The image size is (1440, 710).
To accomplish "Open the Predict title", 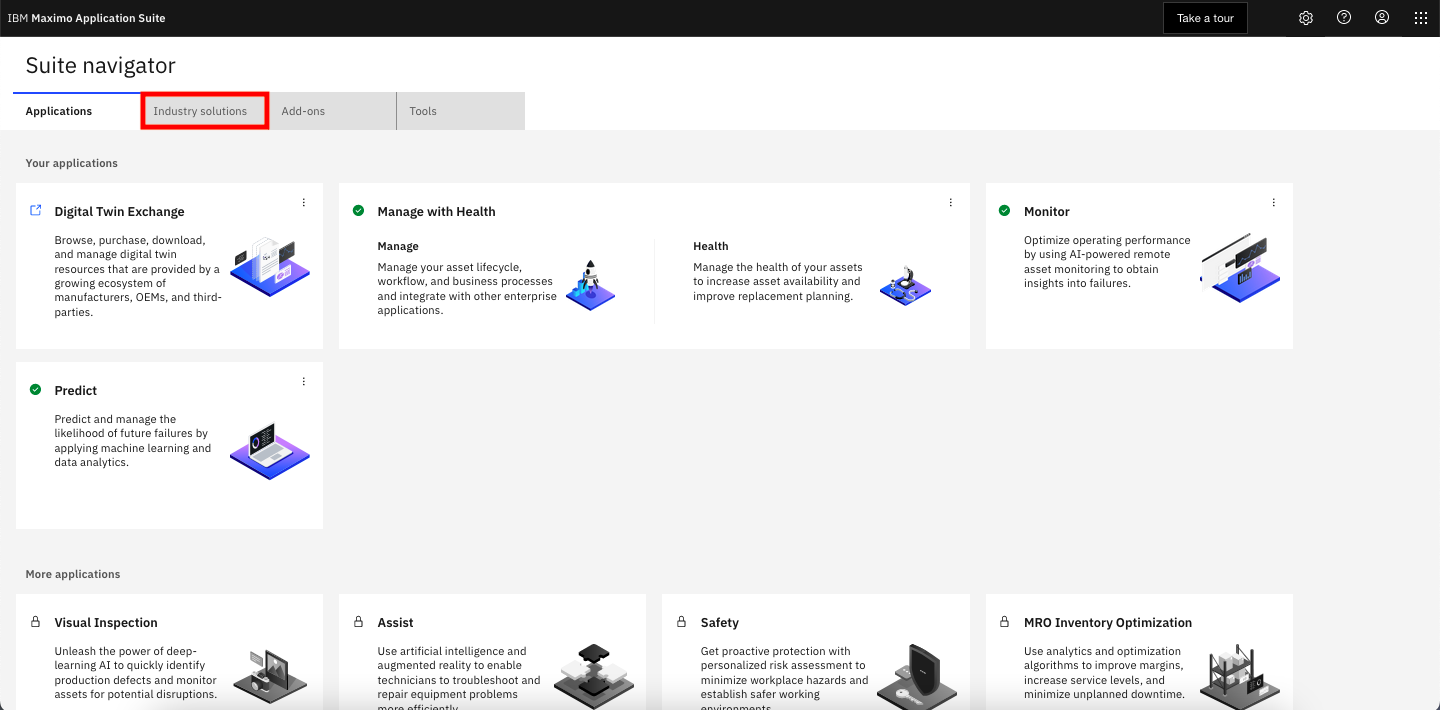I will pyautogui.click(x=76, y=390).
